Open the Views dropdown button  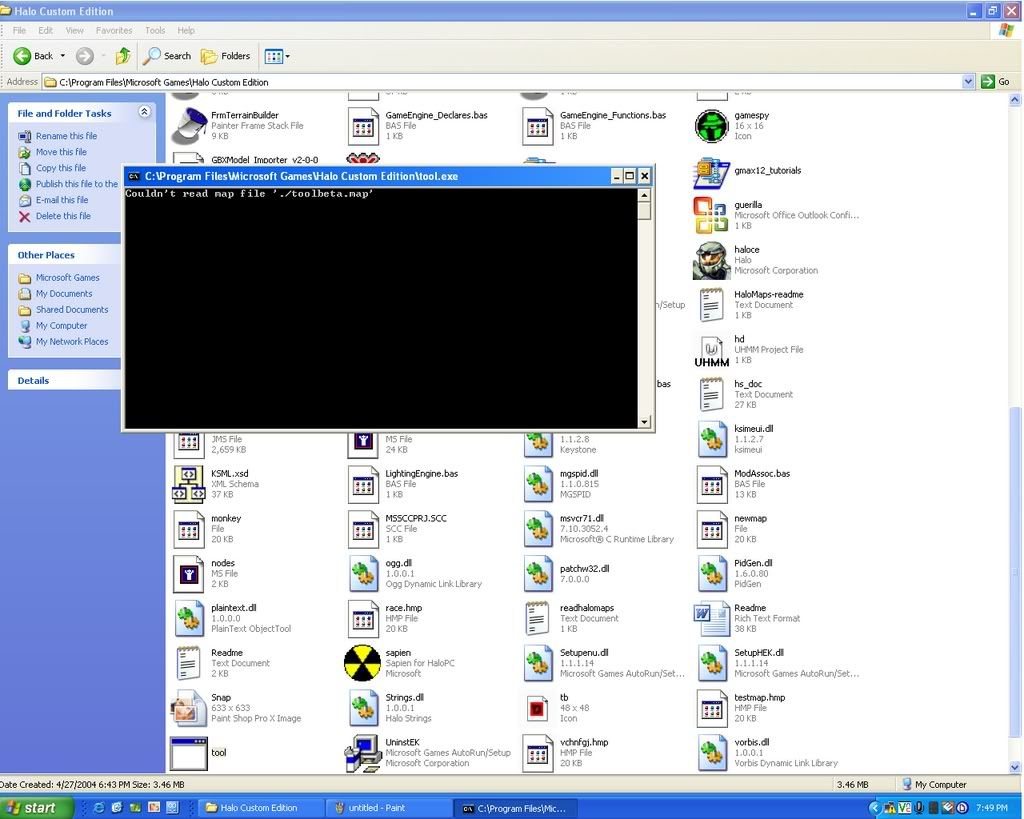tap(277, 56)
